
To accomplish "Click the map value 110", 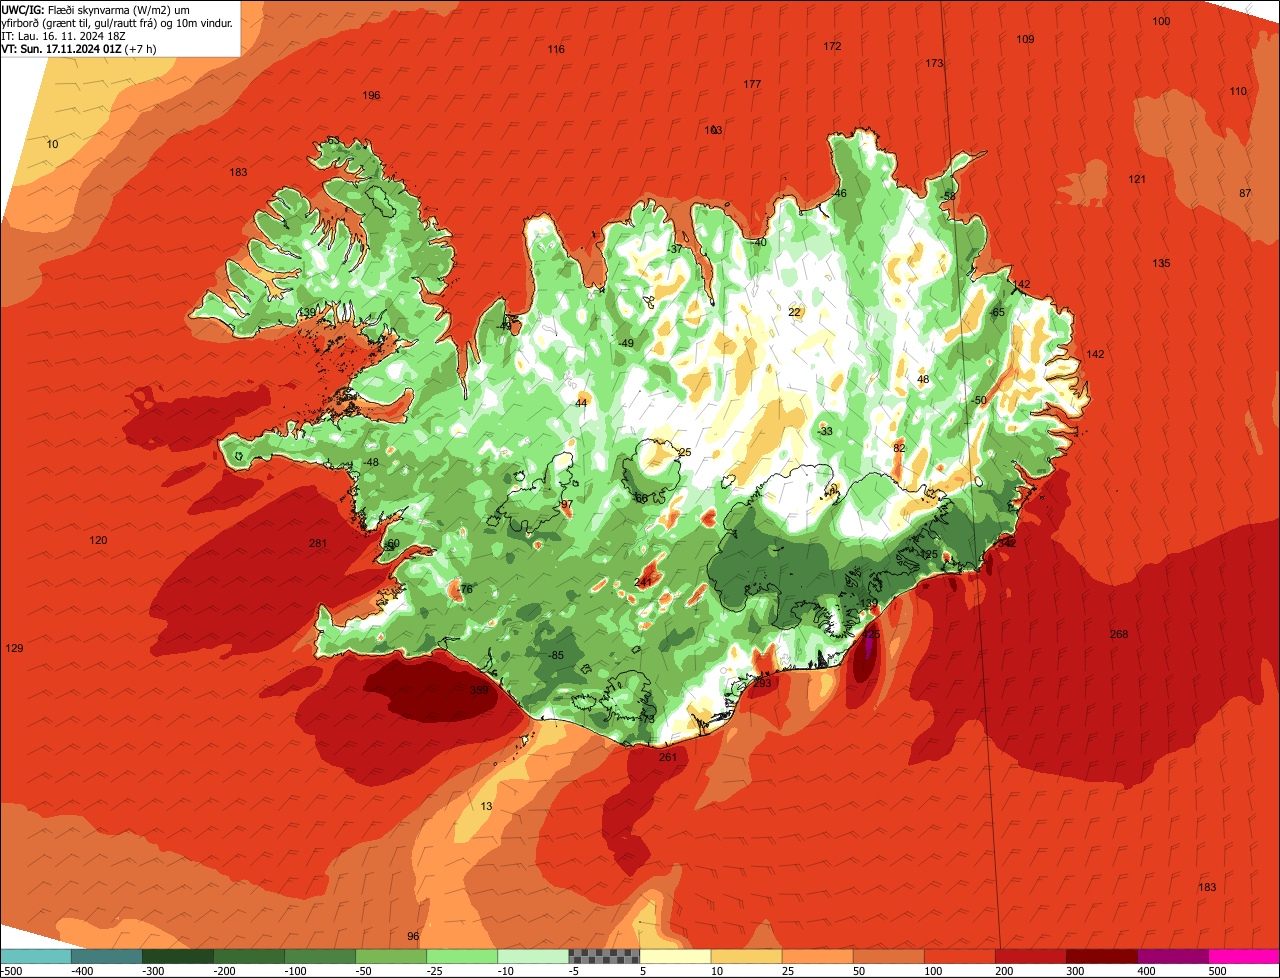I will (x=1238, y=92).
